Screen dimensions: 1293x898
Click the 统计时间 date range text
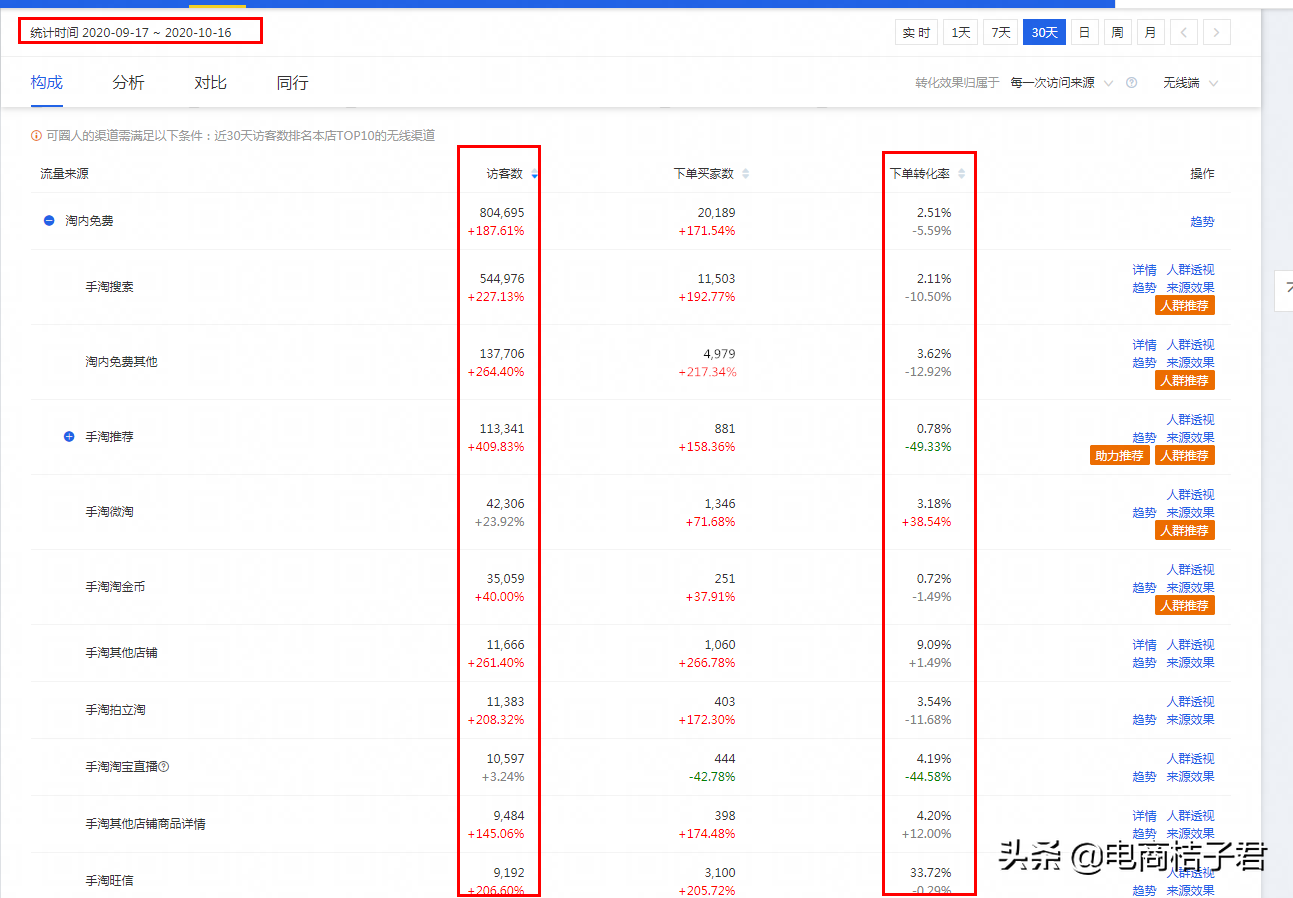click(130, 33)
